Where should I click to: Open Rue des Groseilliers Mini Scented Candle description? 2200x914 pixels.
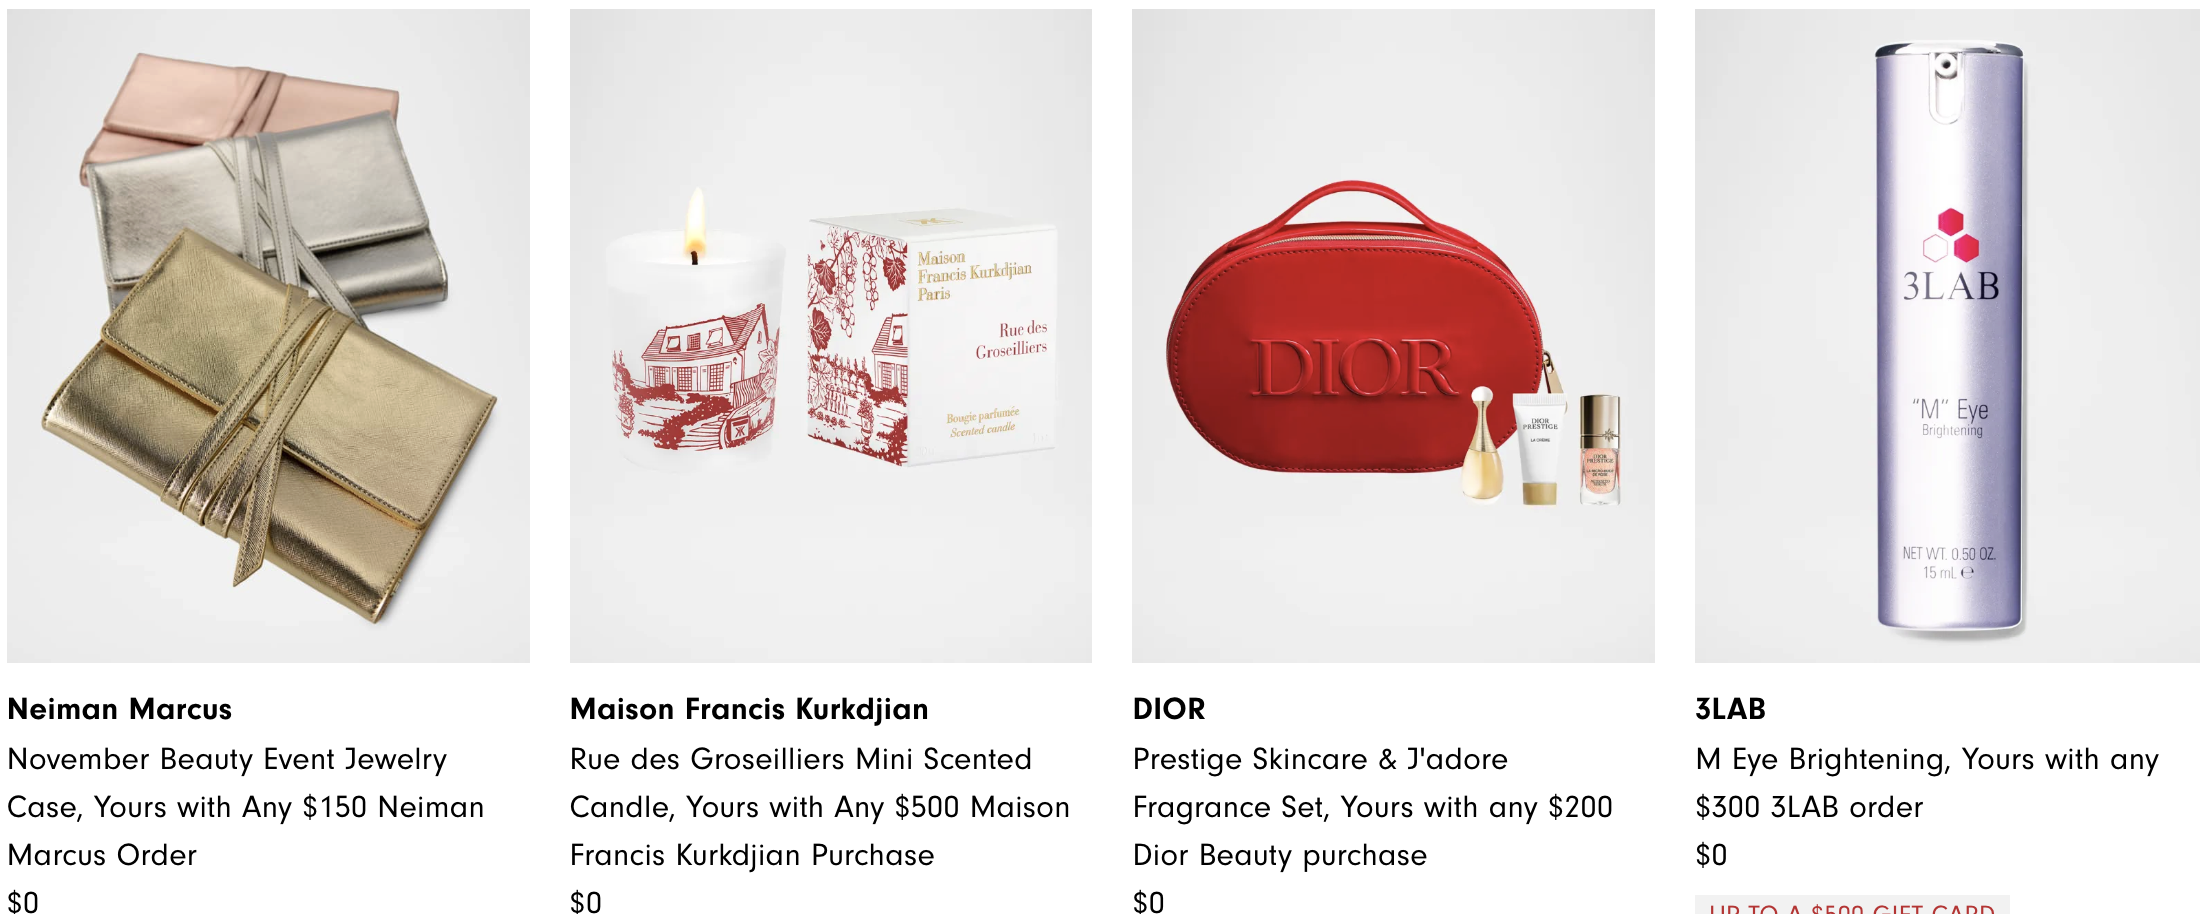[x=820, y=807]
